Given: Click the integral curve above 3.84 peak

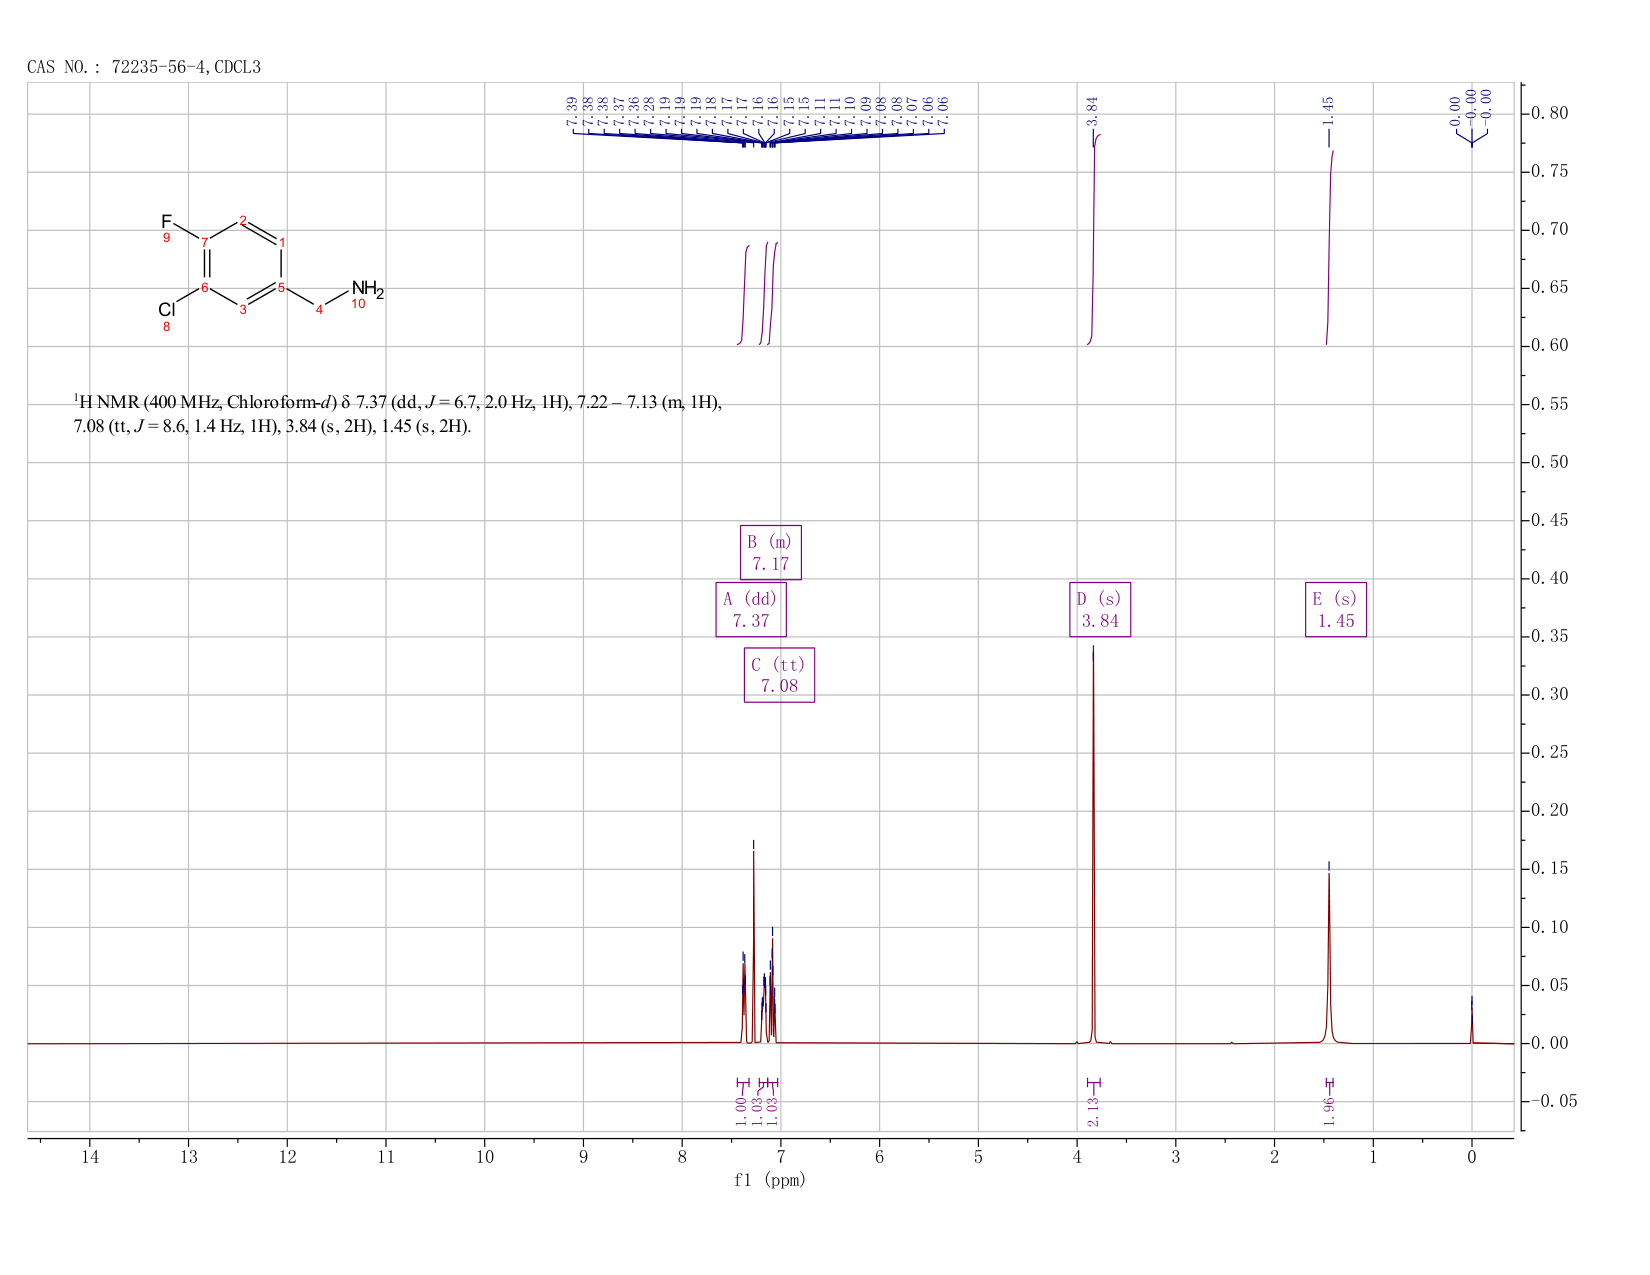Looking at the screenshot, I should point(1094,240).
